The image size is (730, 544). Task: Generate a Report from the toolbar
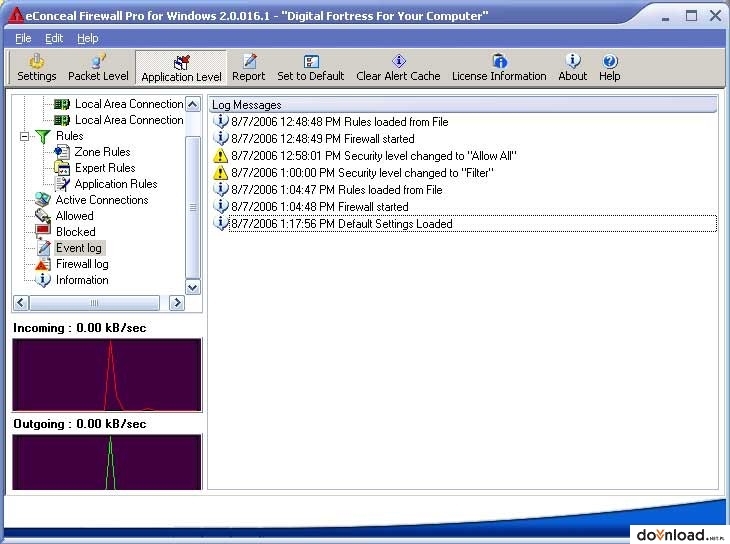pyautogui.click(x=249, y=68)
